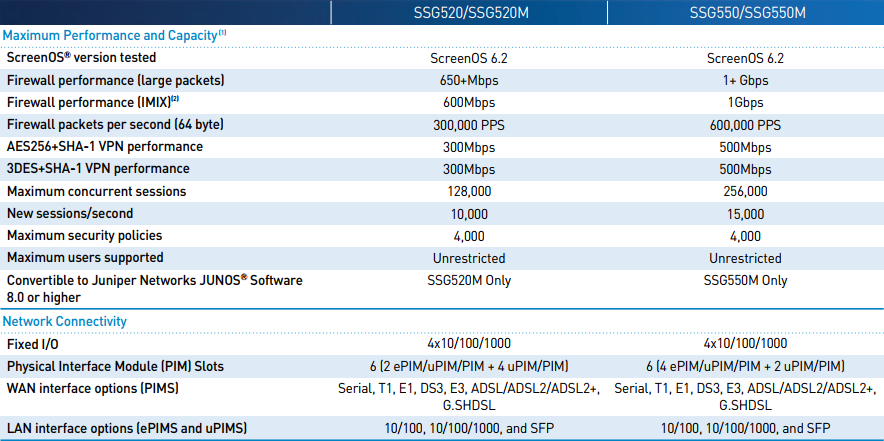Click 500Mbps in the 3DES+SHA-1 row
Screen dimensions: 884x441
(x=744, y=169)
